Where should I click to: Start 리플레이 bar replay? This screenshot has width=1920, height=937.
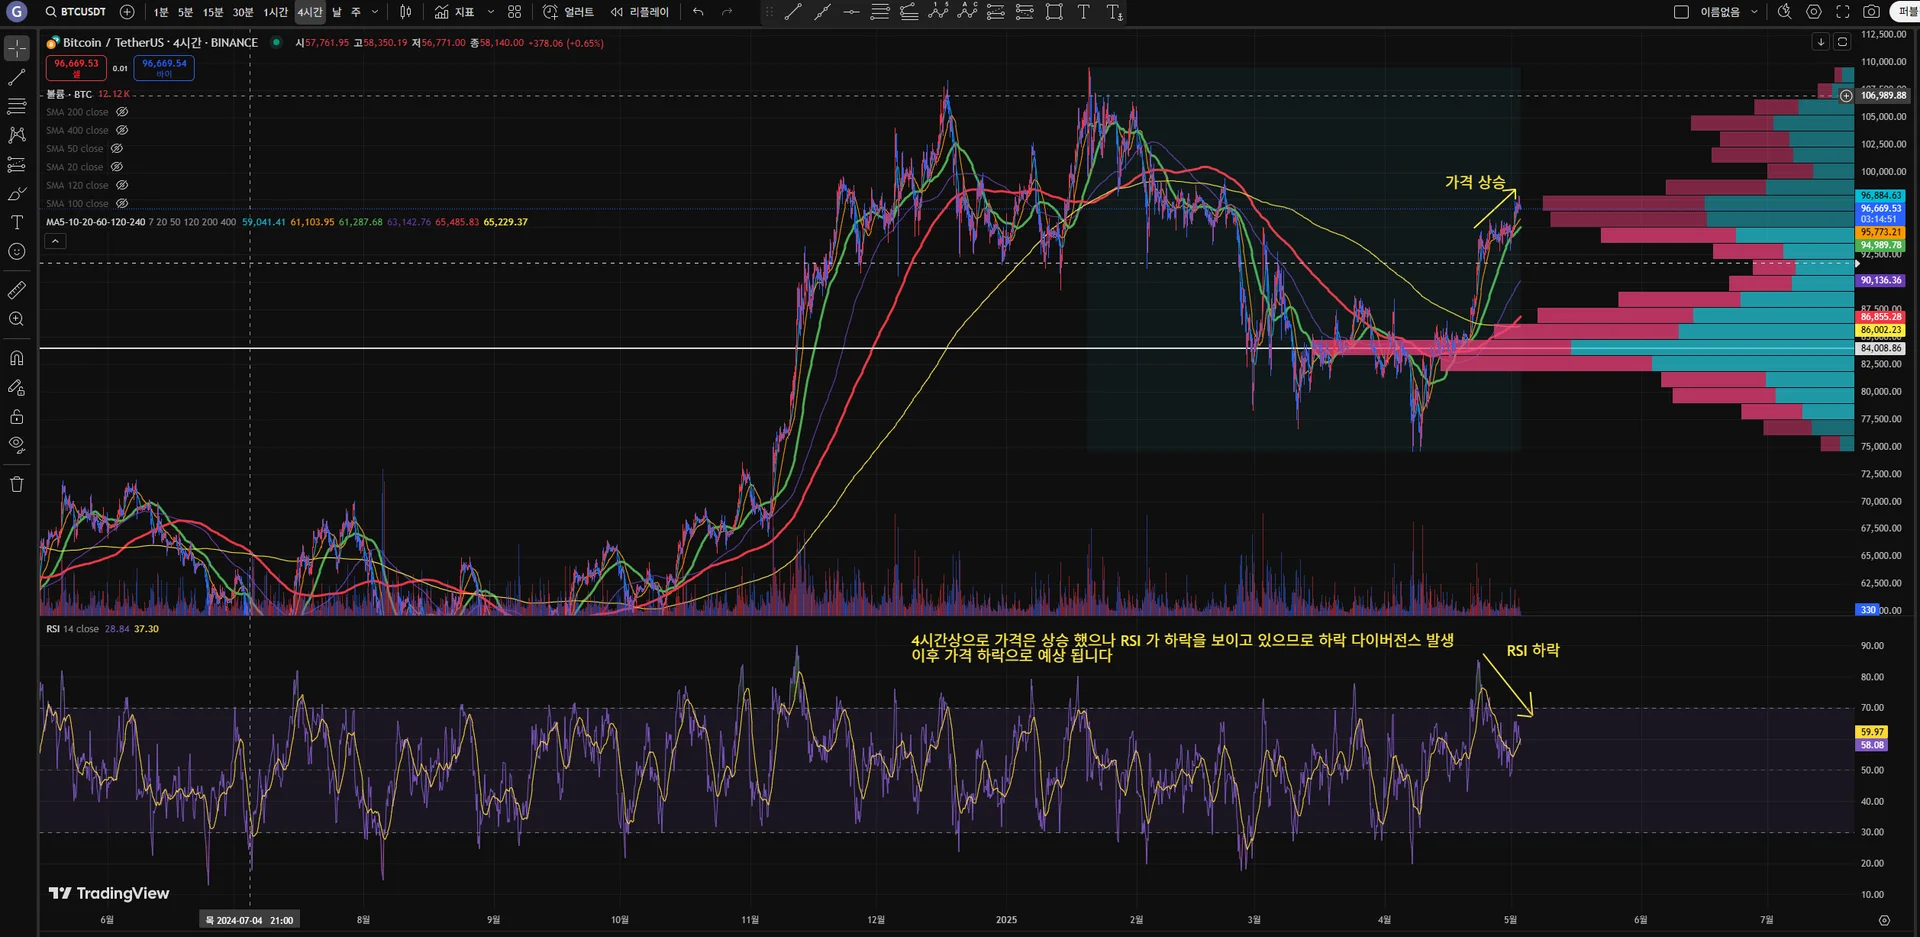click(x=639, y=12)
